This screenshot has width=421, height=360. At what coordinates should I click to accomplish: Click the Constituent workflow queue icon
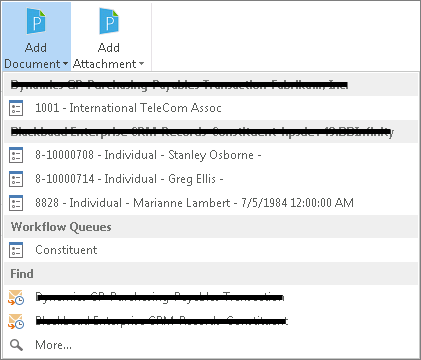pyautogui.click(x=16, y=250)
